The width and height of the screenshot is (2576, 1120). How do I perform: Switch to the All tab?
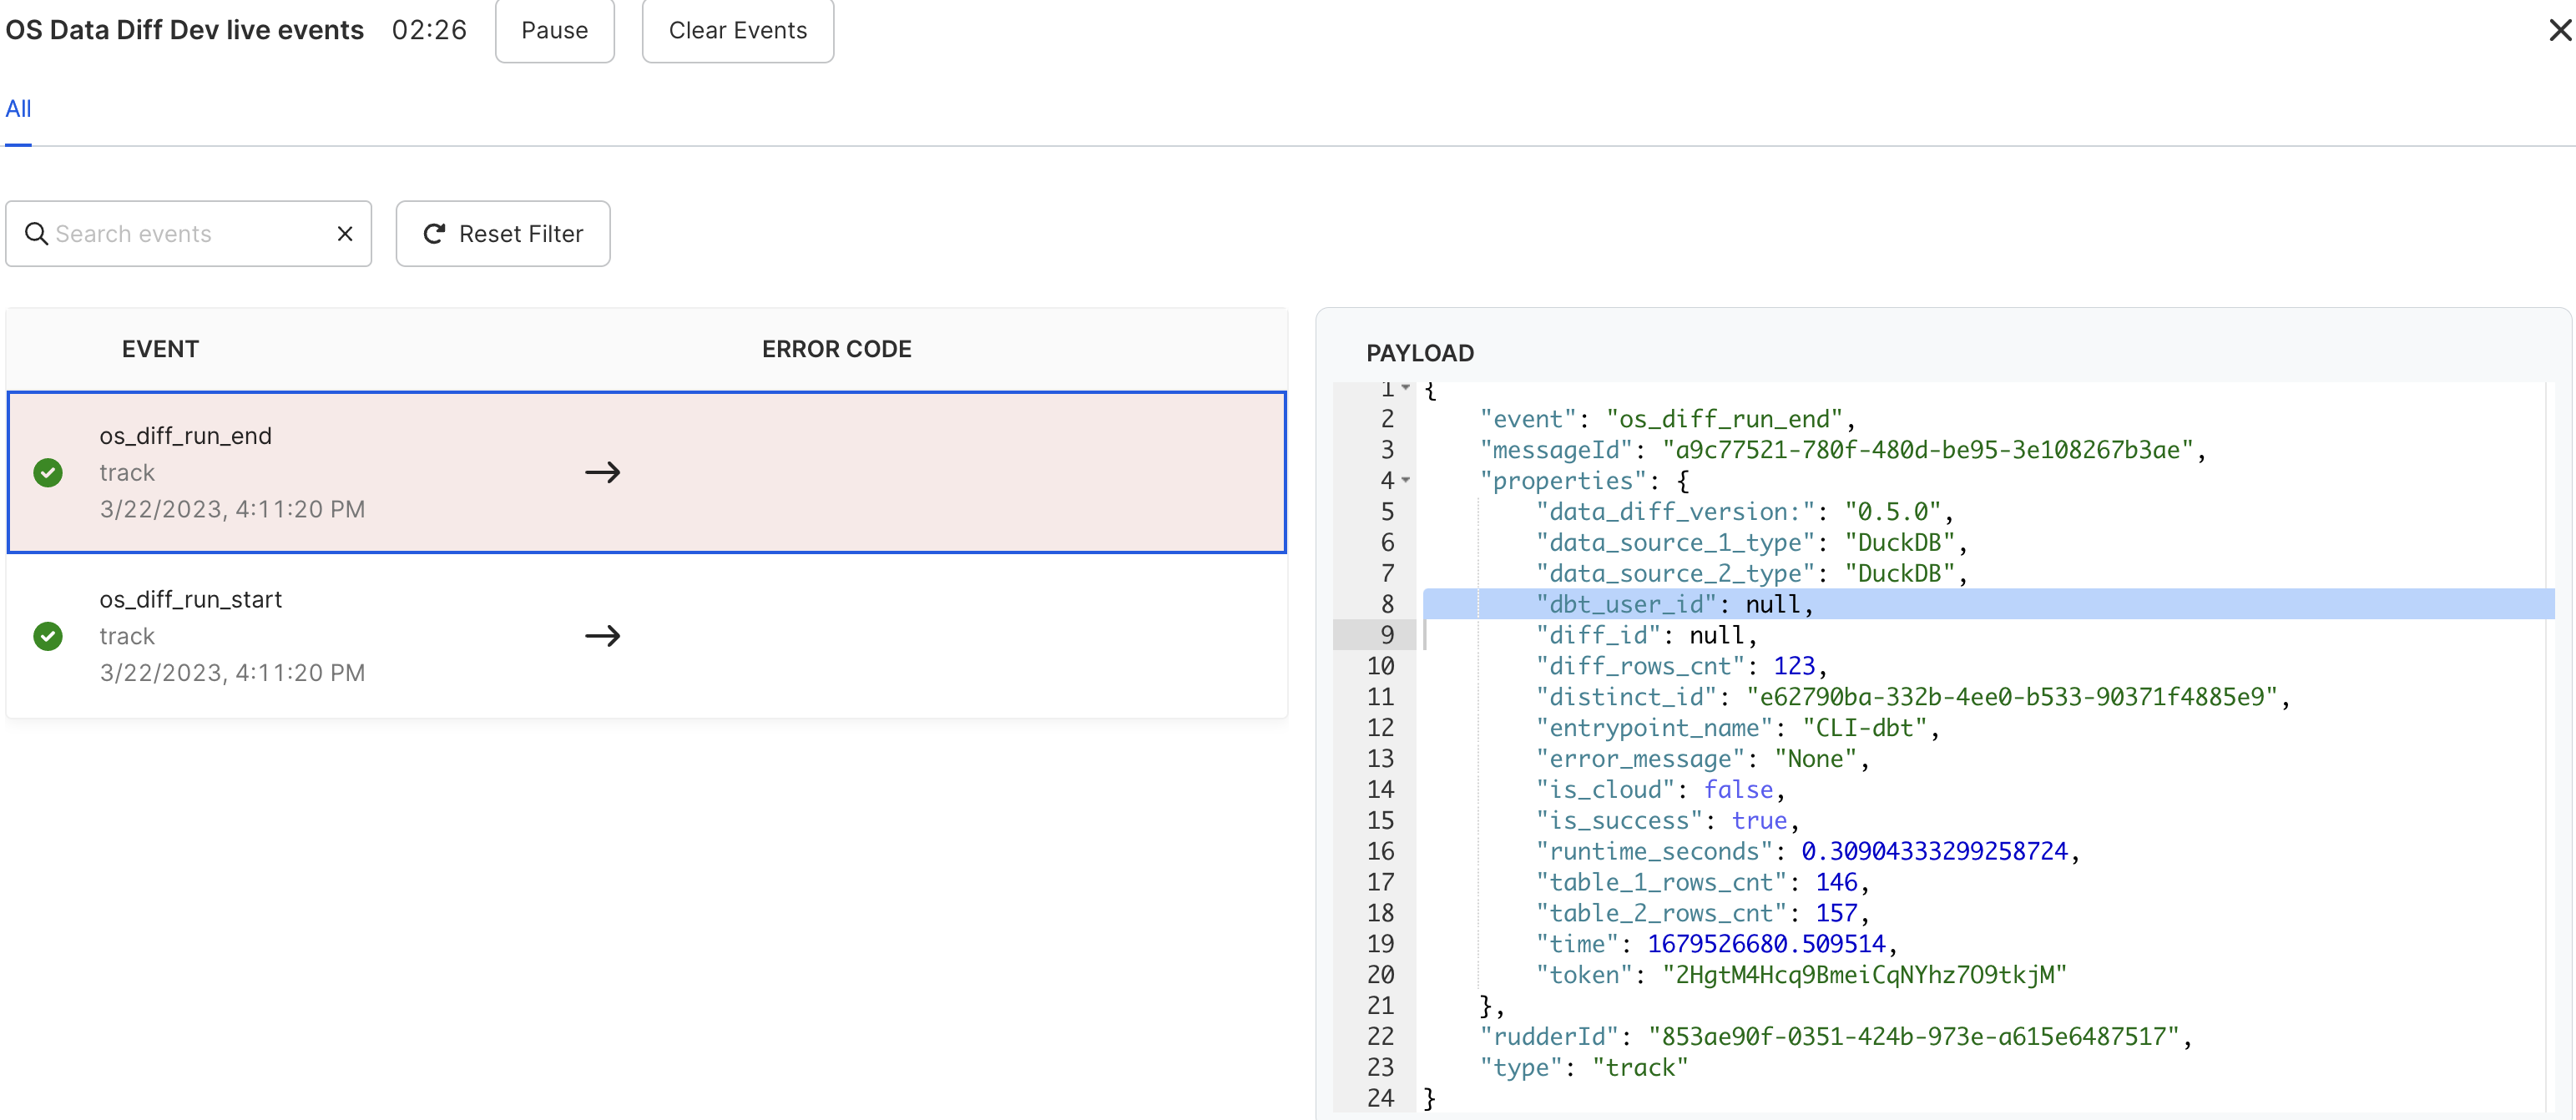click(18, 109)
